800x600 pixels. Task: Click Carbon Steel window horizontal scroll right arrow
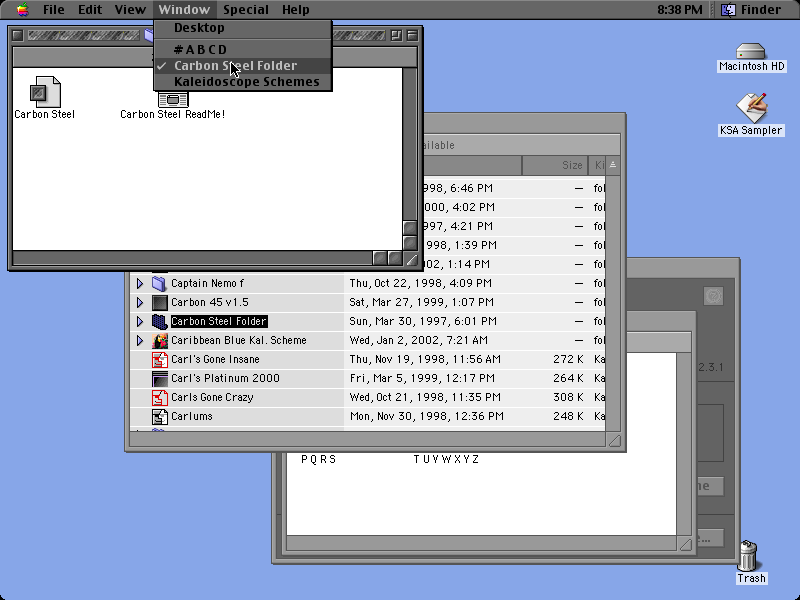tap(395, 258)
